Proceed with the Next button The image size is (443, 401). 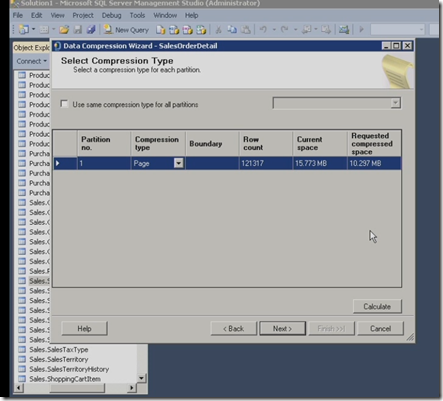(282, 329)
